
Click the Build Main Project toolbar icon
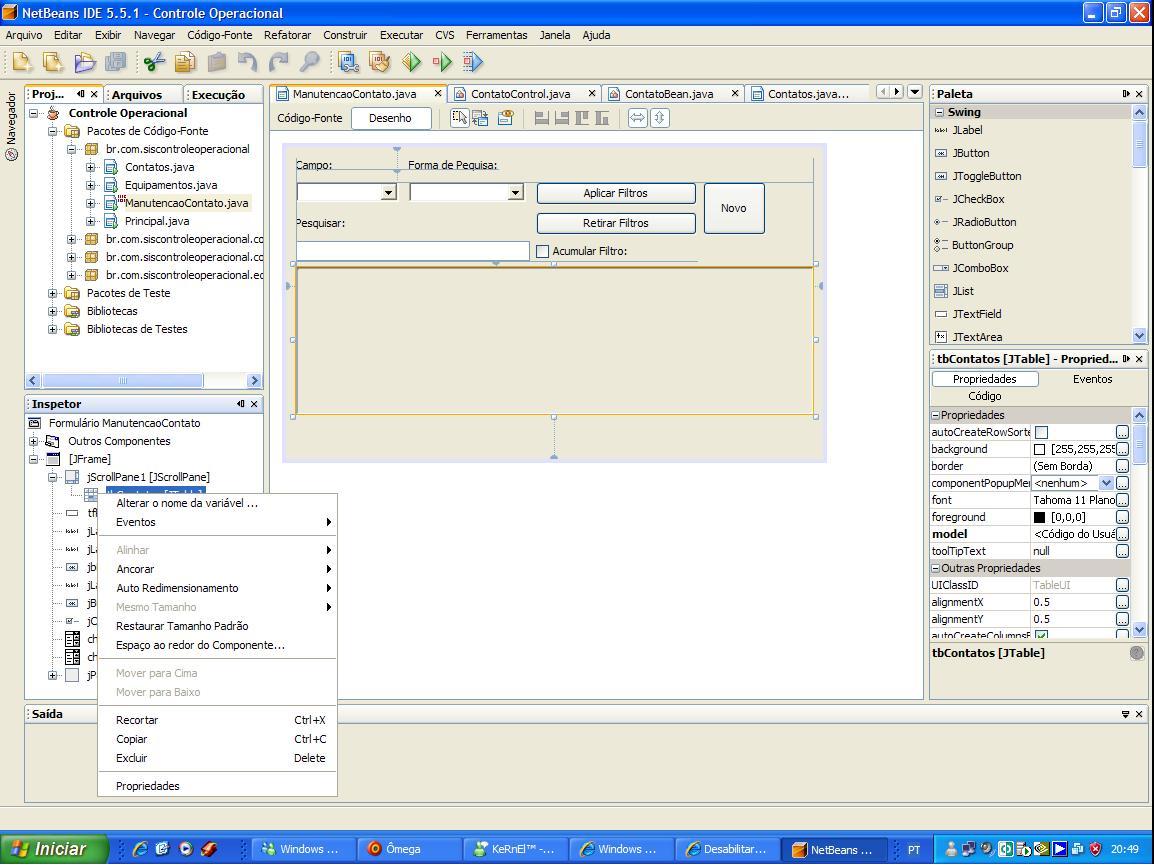coord(348,63)
